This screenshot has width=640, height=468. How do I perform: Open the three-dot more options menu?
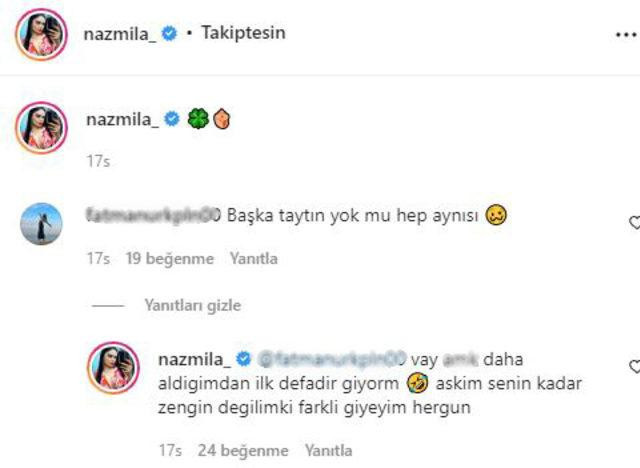pyautogui.click(x=627, y=35)
